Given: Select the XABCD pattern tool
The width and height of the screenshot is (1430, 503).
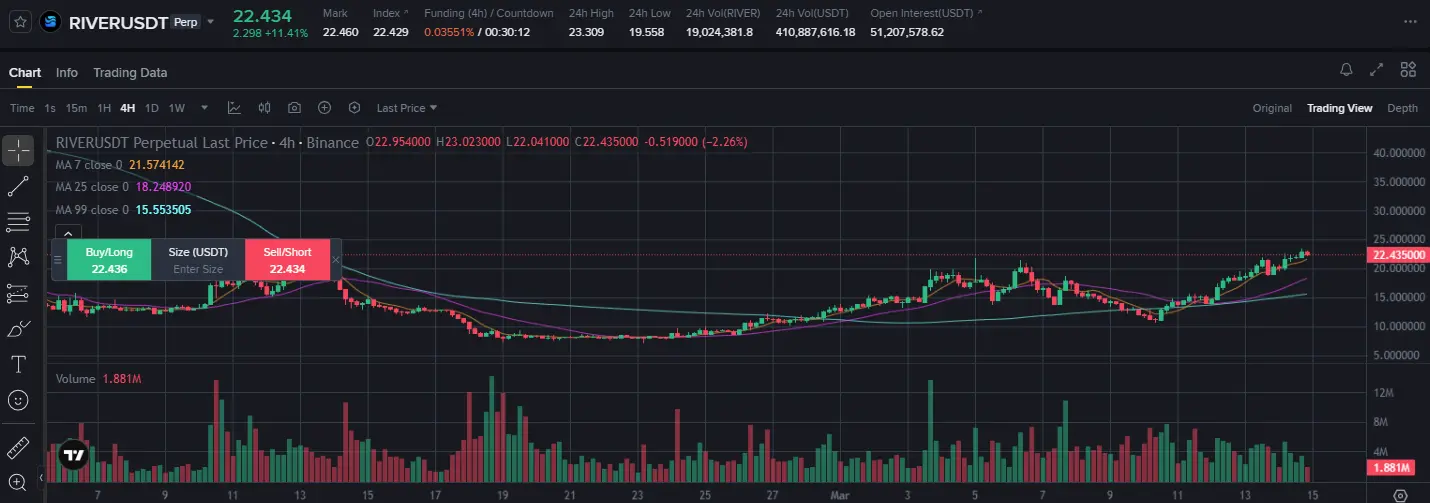Looking at the screenshot, I should pos(18,257).
